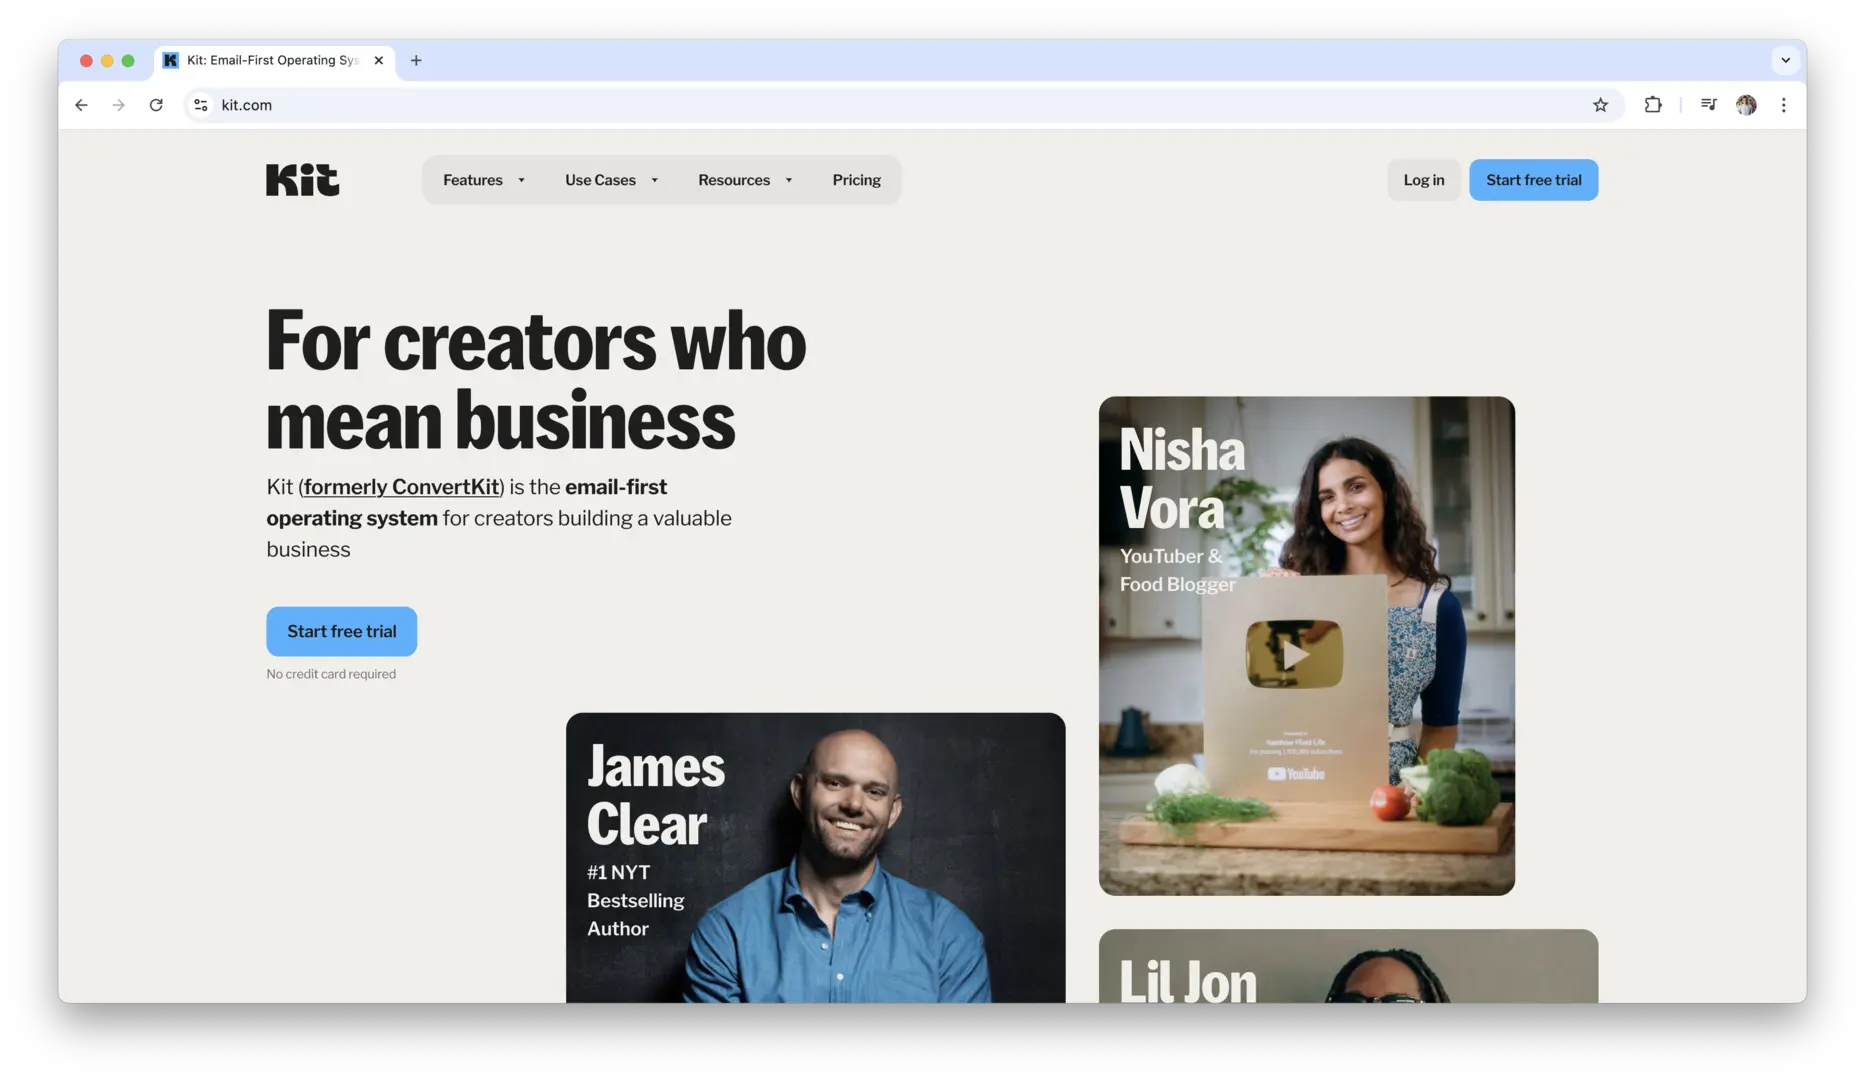1865x1080 pixels.
Task: Expand the tab search dropdown arrow
Action: [1785, 60]
